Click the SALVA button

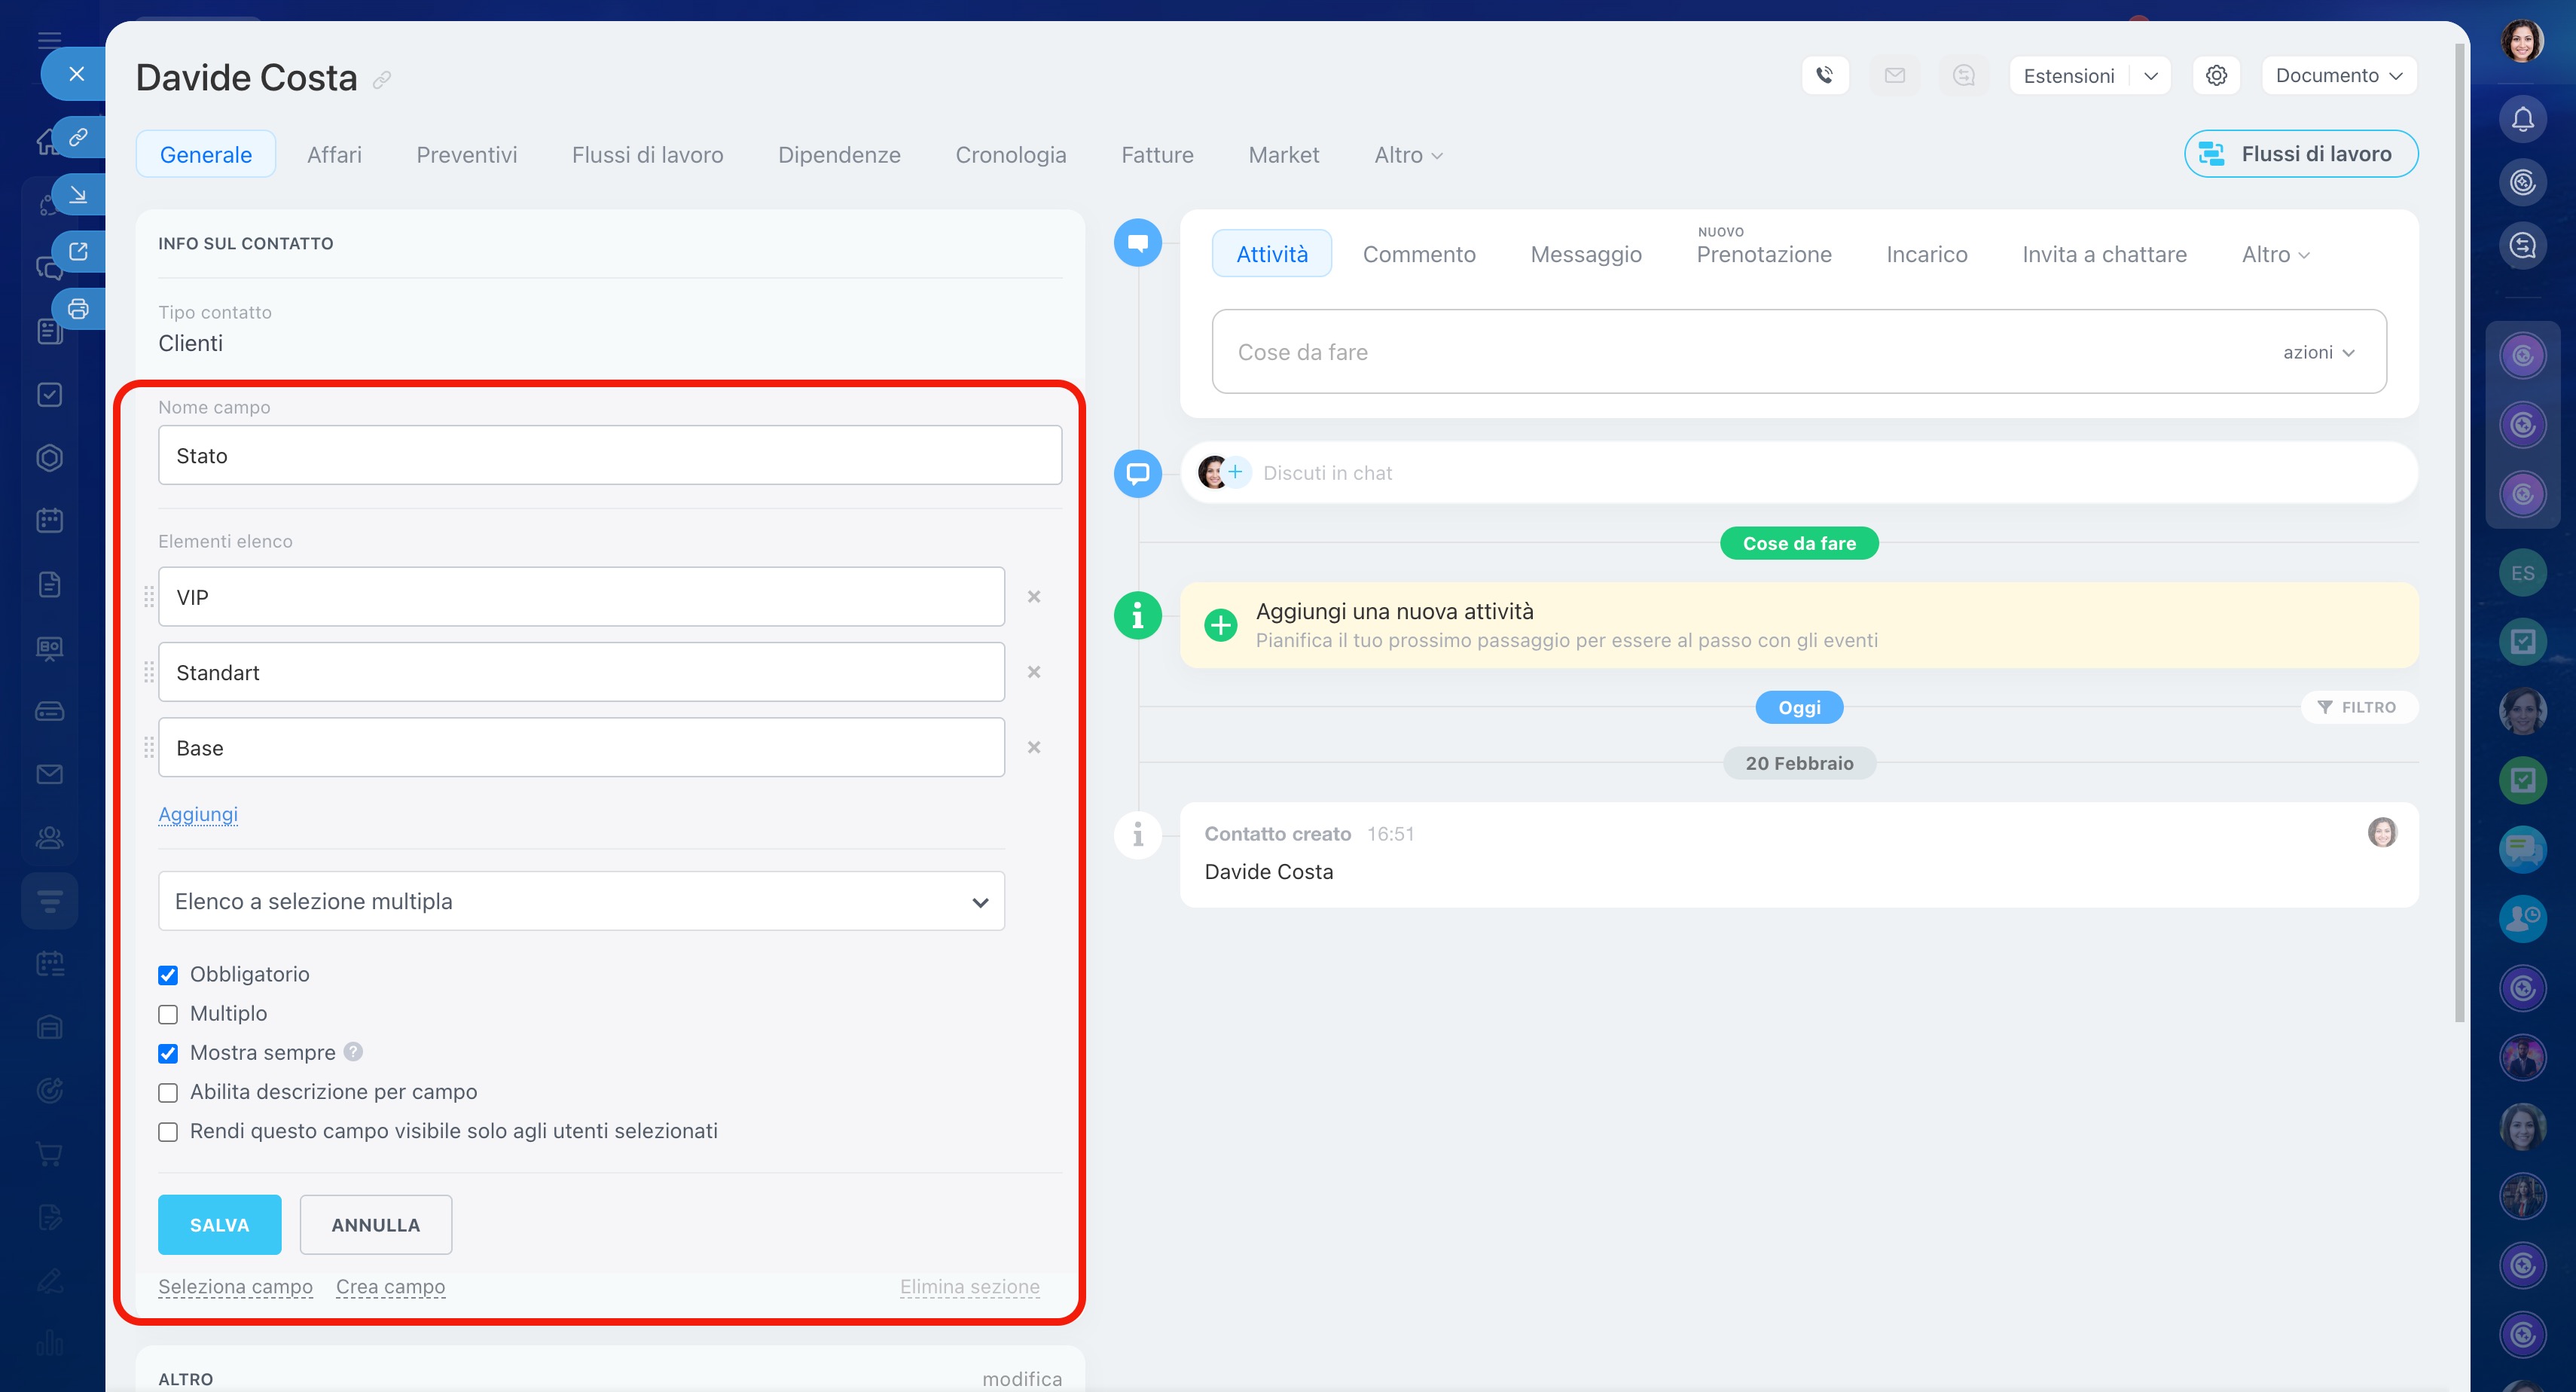tap(219, 1225)
